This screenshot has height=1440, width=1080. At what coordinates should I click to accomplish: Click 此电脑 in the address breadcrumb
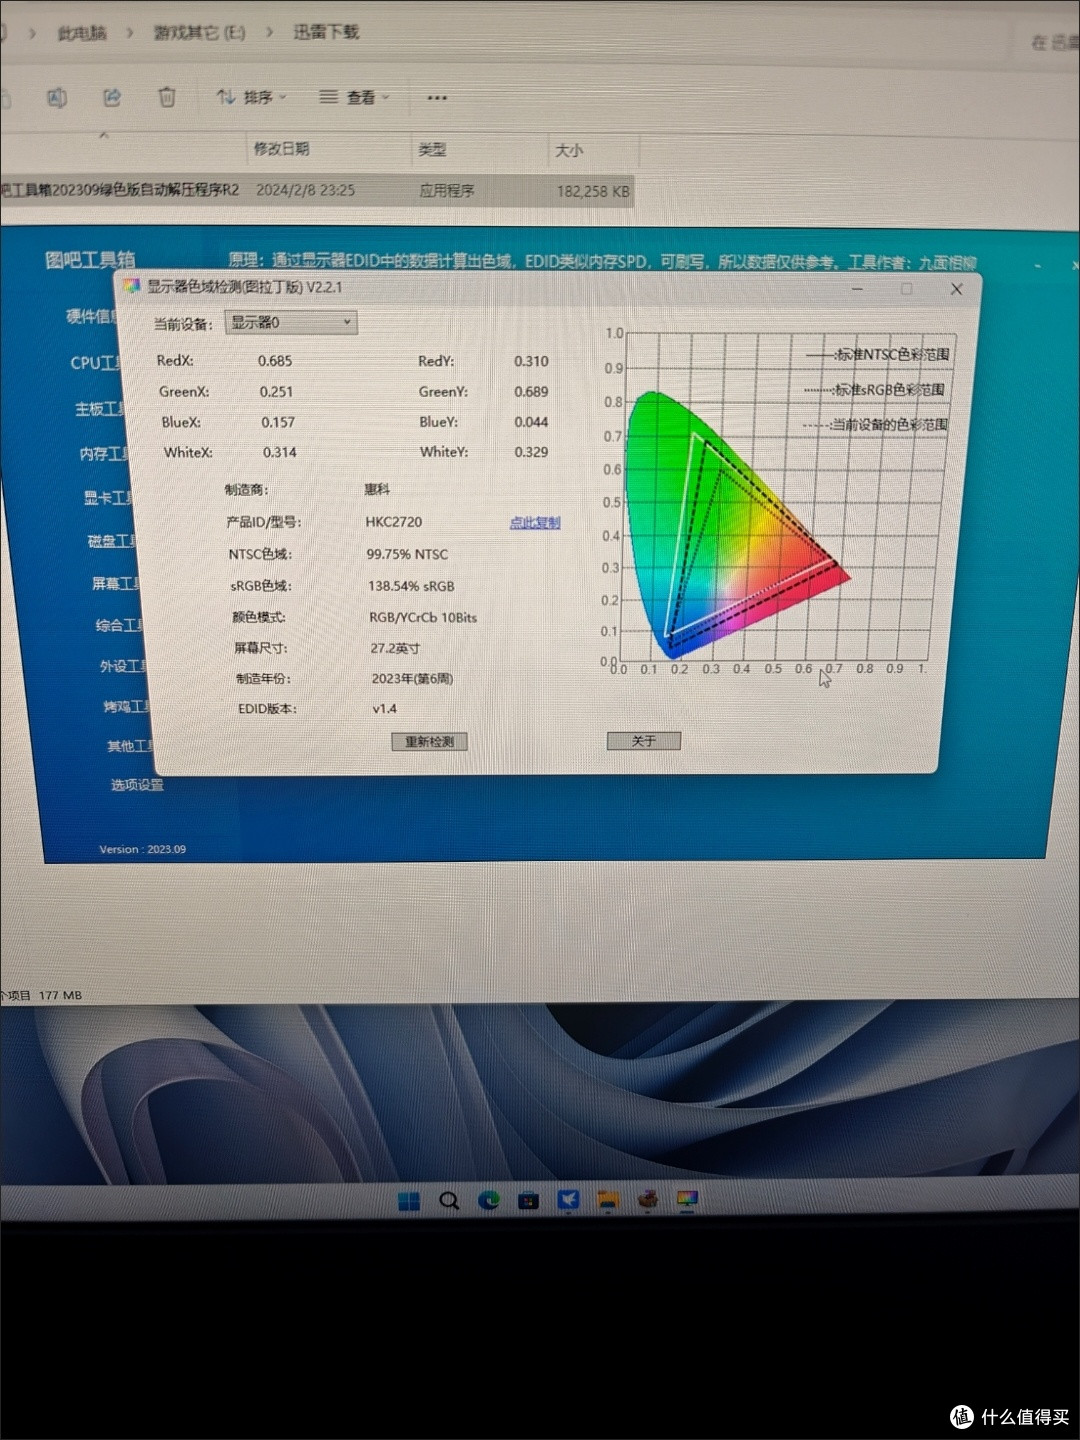82,33
